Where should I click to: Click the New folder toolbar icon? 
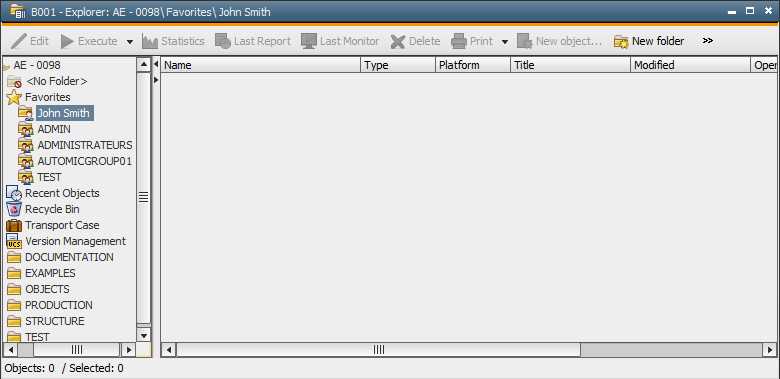[621, 41]
